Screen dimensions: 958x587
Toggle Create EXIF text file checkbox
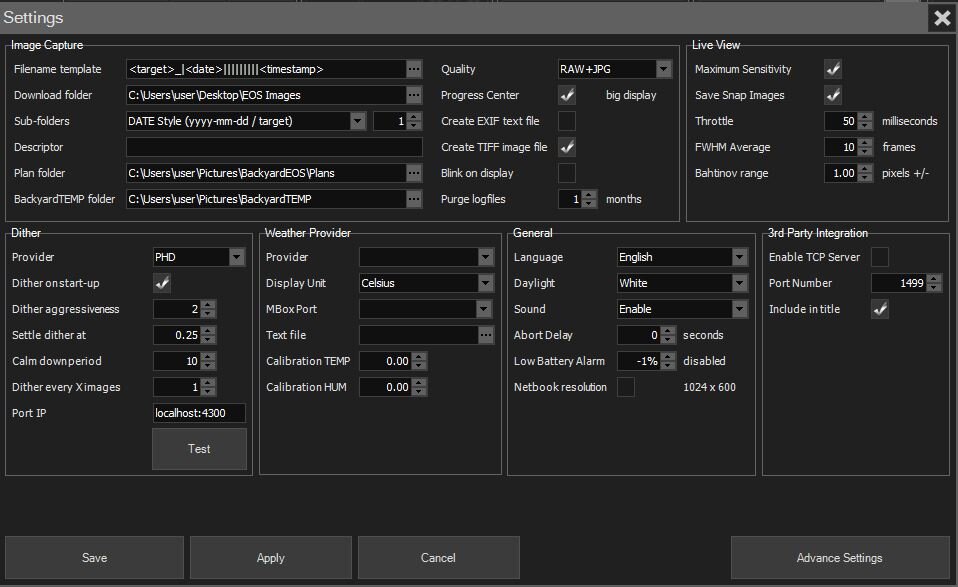tap(567, 121)
